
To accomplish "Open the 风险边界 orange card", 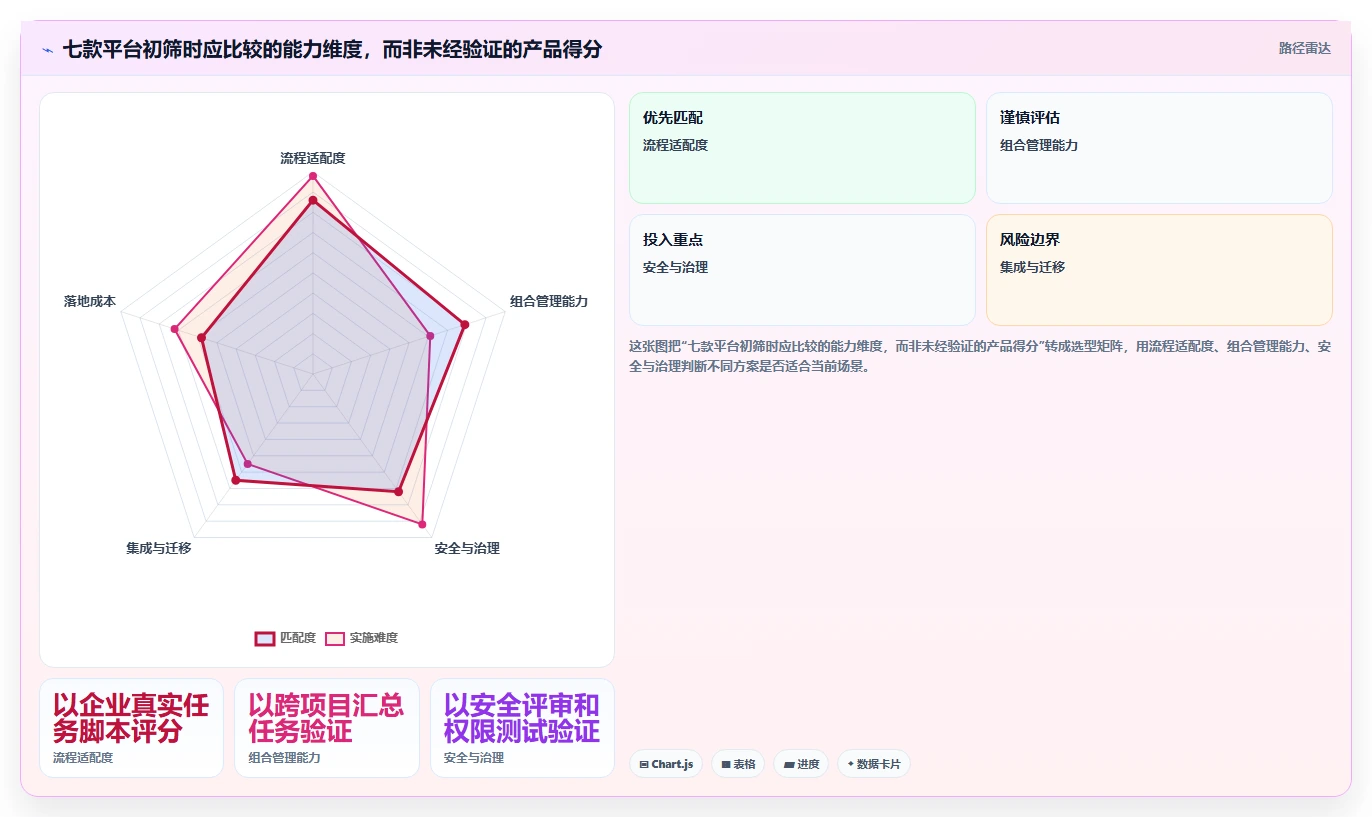I will (1159, 270).
